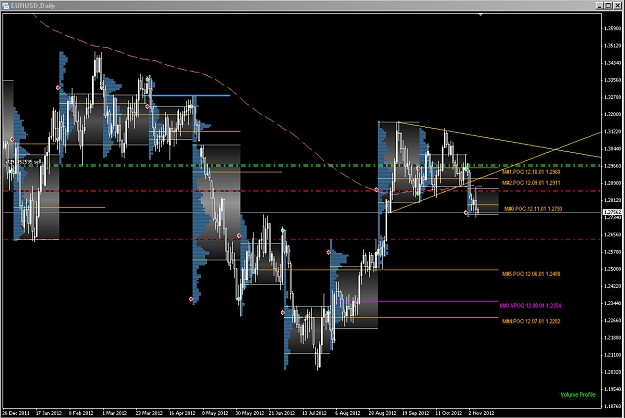Click the 30 May 2012 date label
625x418 pixels.
coord(250,413)
